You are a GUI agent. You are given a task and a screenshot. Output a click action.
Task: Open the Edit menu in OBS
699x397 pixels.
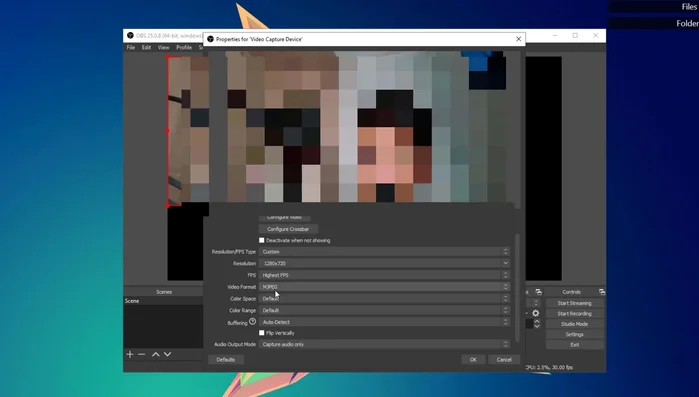pos(146,47)
